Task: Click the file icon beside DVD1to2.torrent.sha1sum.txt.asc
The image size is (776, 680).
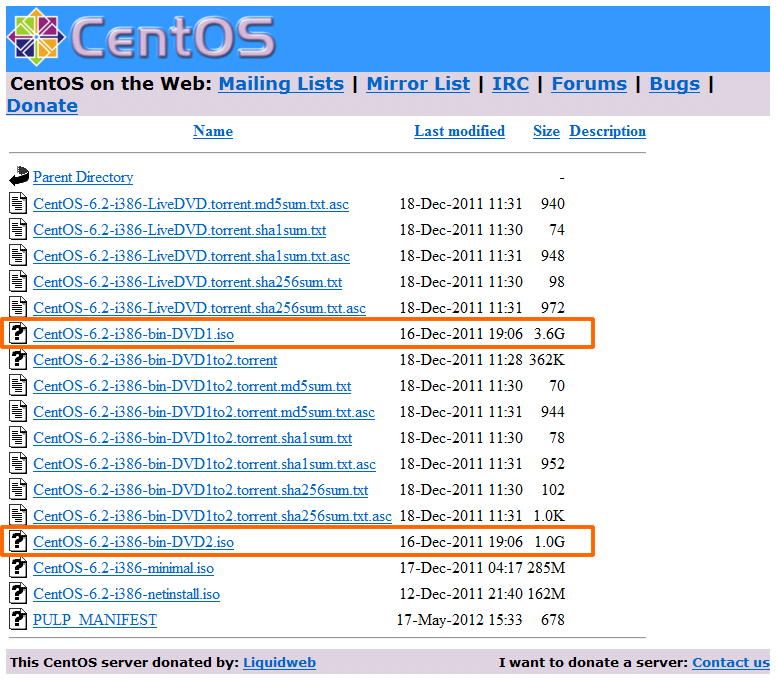Action: point(18,463)
